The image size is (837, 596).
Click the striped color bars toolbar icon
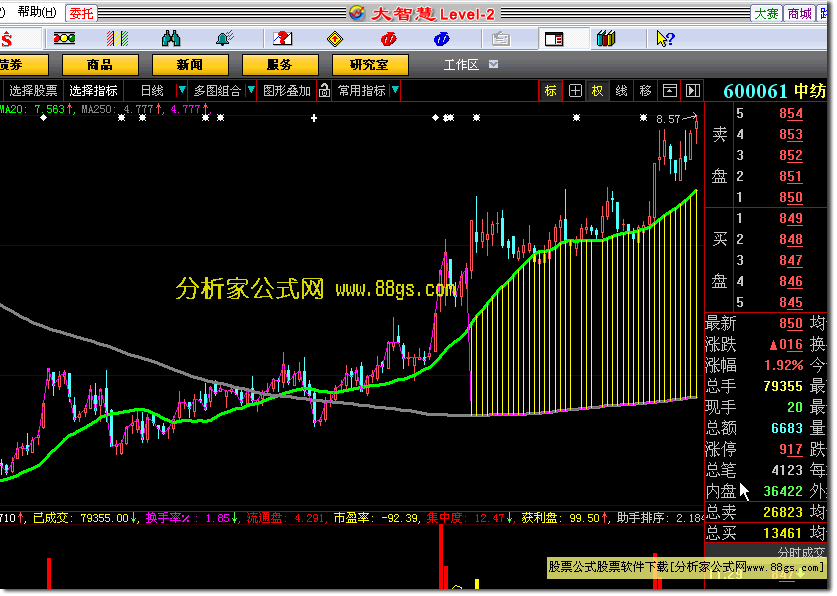click(117, 38)
